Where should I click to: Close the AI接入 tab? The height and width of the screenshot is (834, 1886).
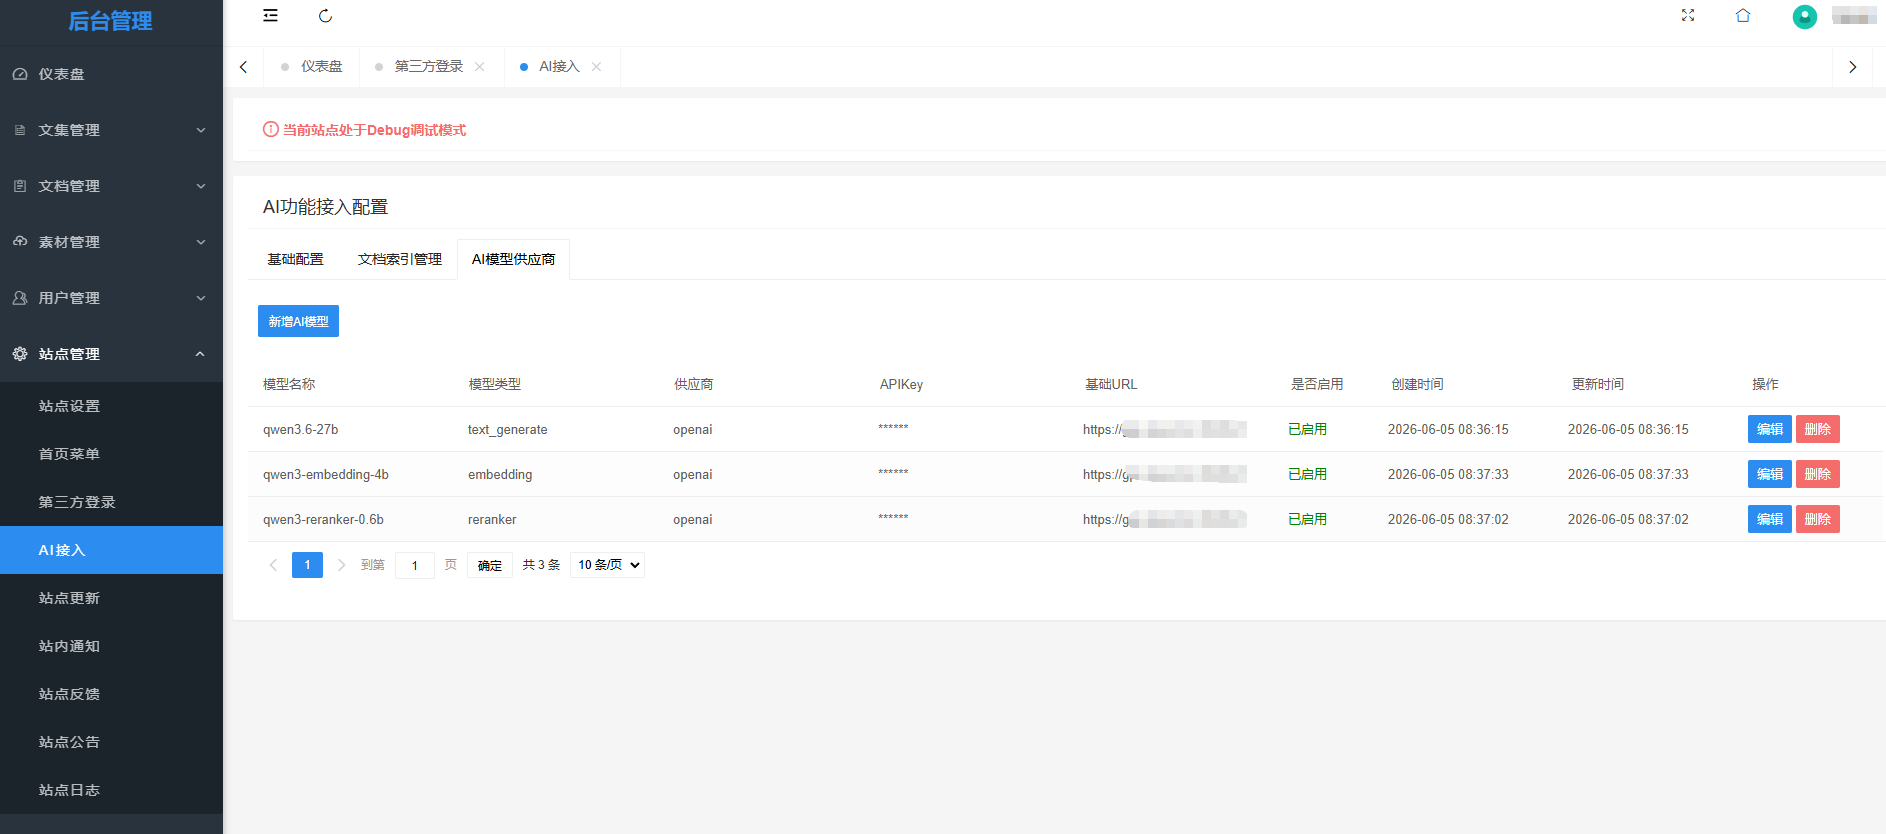597,67
